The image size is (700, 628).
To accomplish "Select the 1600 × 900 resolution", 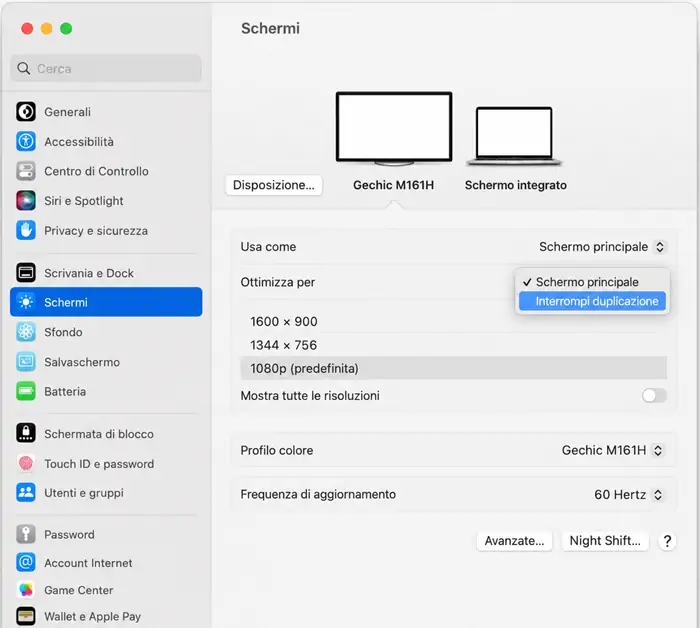I will point(454,321).
